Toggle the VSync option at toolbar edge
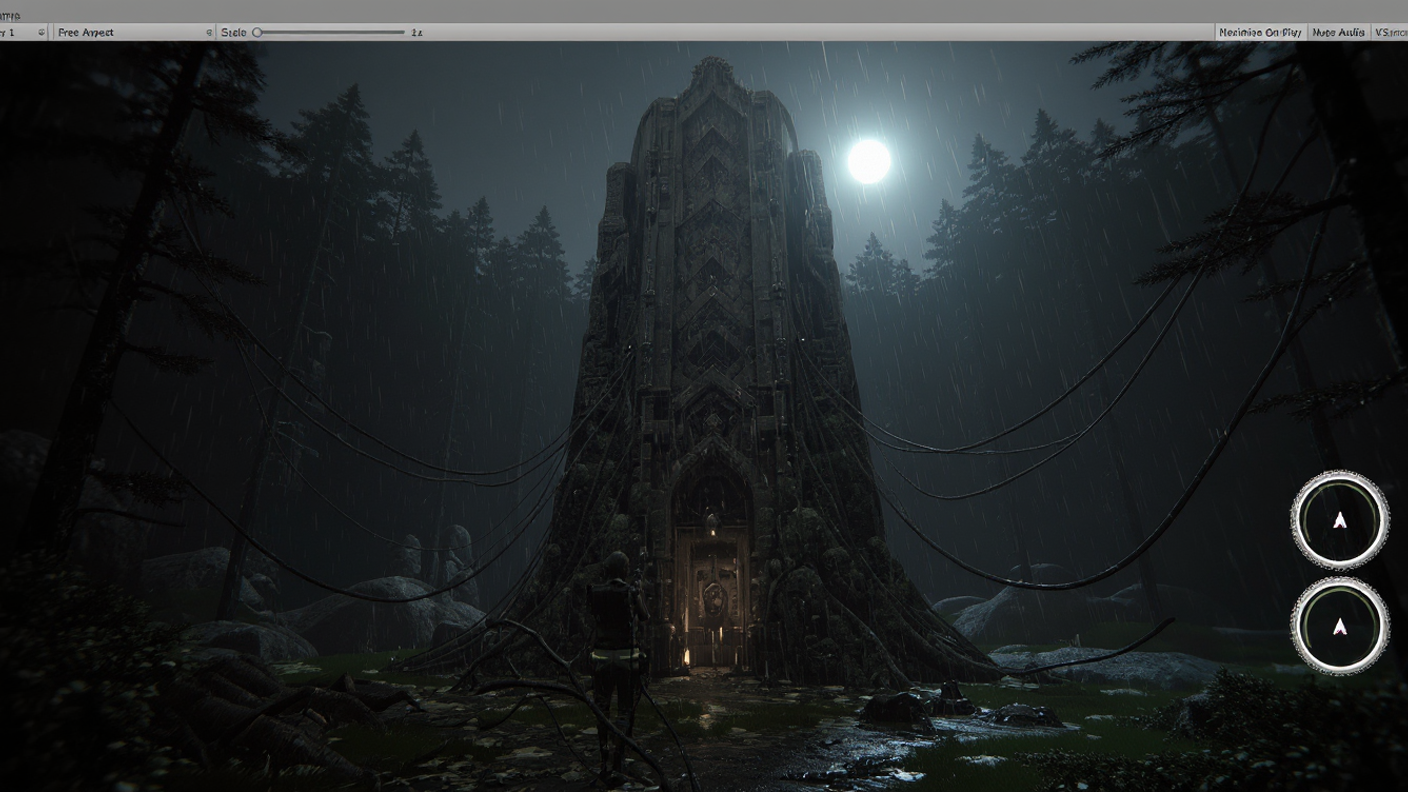Image resolution: width=1408 pixels, height=792 pixels. pos(1390,33)
